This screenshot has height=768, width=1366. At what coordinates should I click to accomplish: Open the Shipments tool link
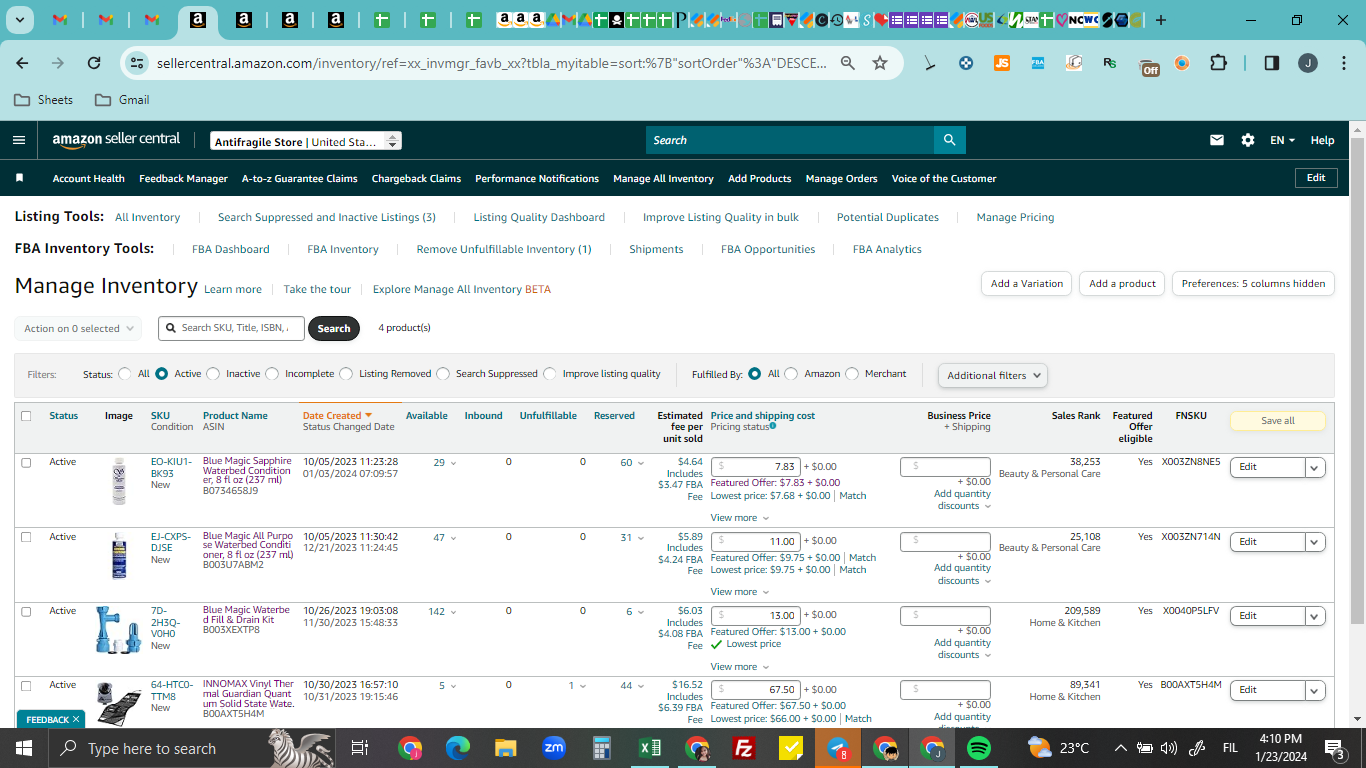pos(656,249)
